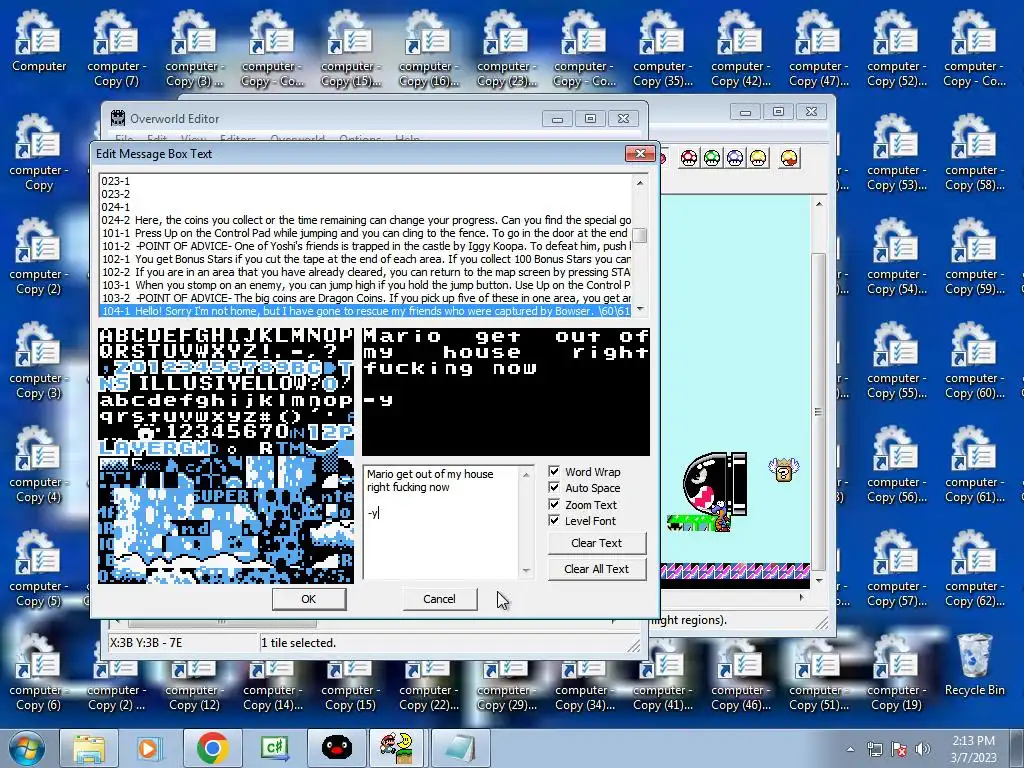Screen dimensions: 1024x768
Task: Click the Clear All Text button
Action: 596,569
